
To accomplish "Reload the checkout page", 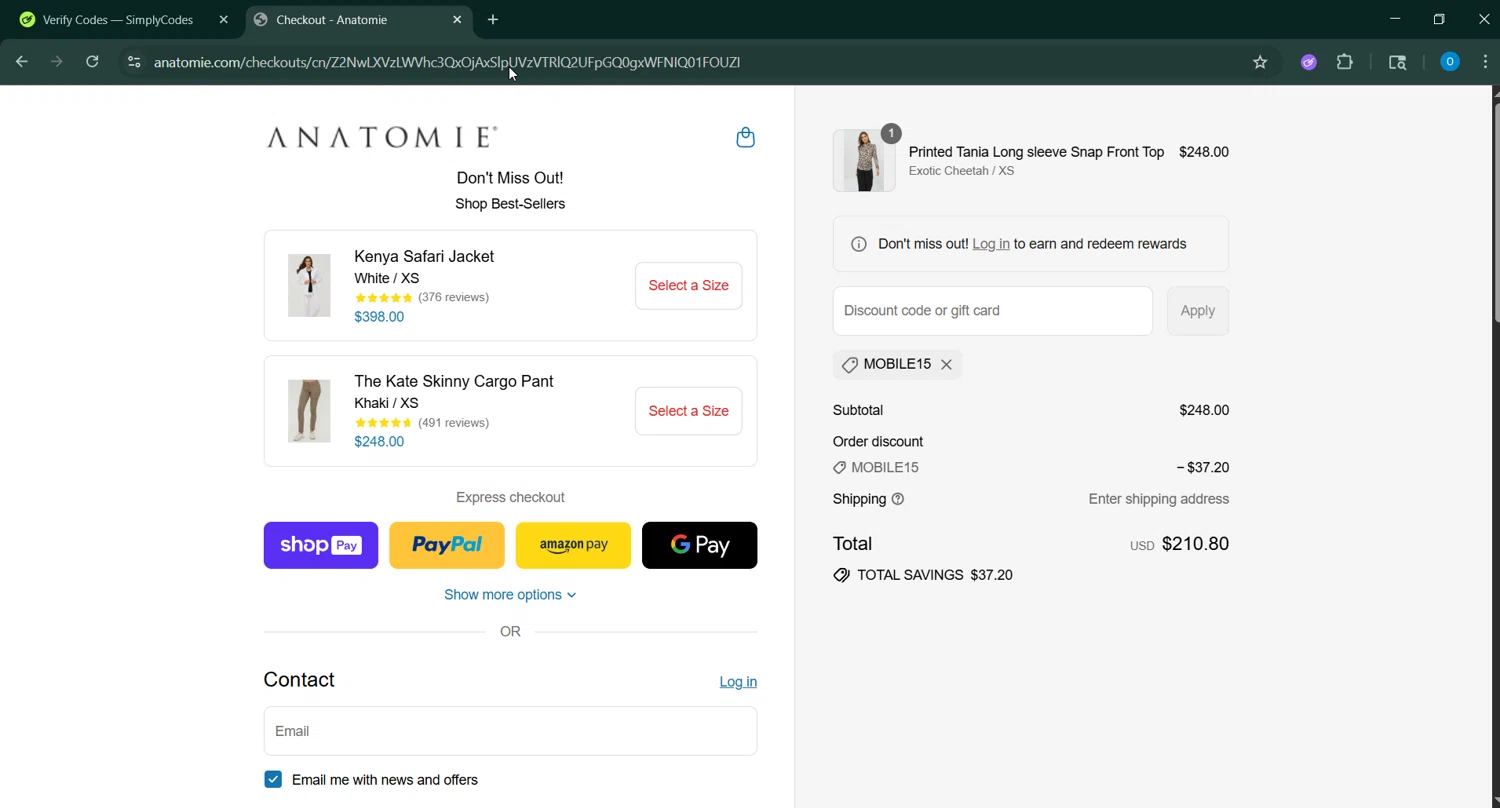I will (x=92, y=62).
